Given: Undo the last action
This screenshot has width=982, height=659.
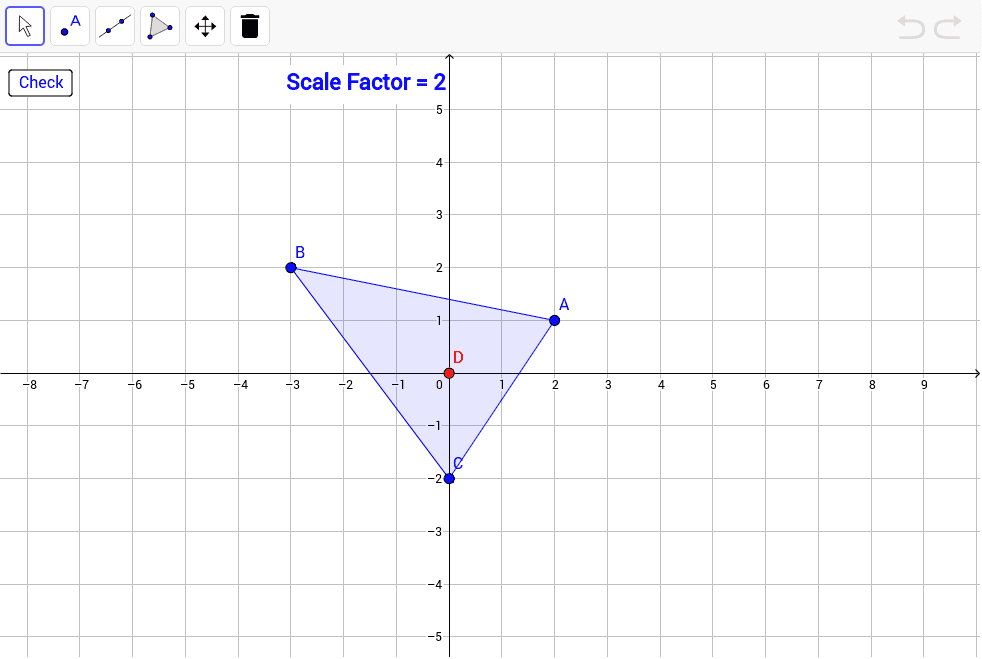Looking at the screenshot, I should pyautogui.click(x=911, y=27).
